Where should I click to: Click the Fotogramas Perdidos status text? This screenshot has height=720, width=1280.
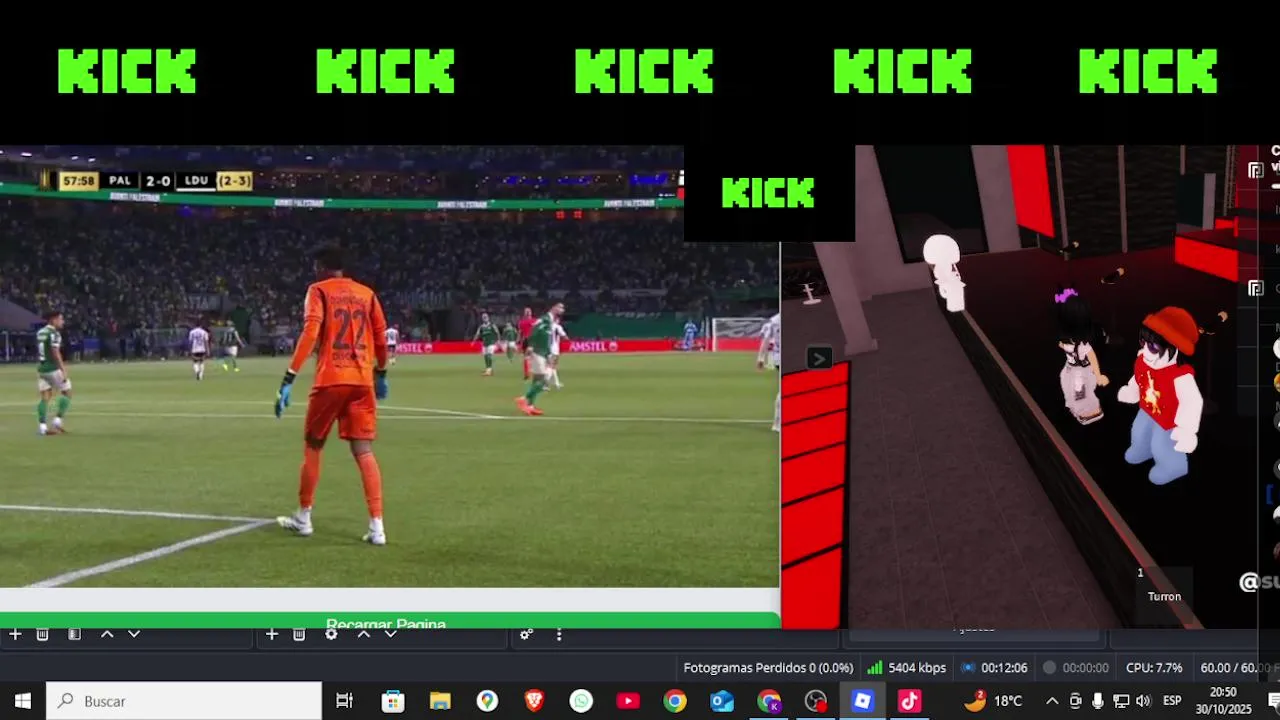click(x=768, y=667)
